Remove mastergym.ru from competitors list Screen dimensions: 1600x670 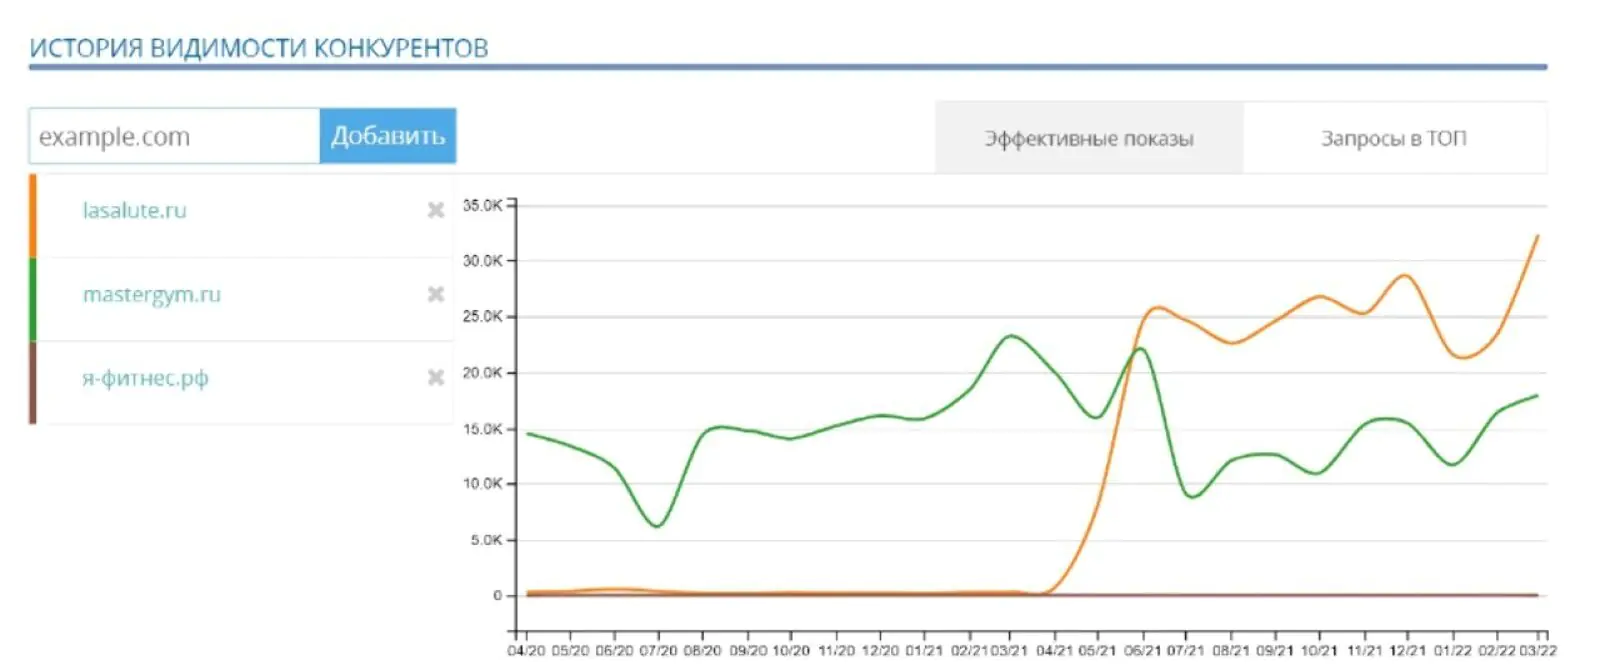point(436,294)
